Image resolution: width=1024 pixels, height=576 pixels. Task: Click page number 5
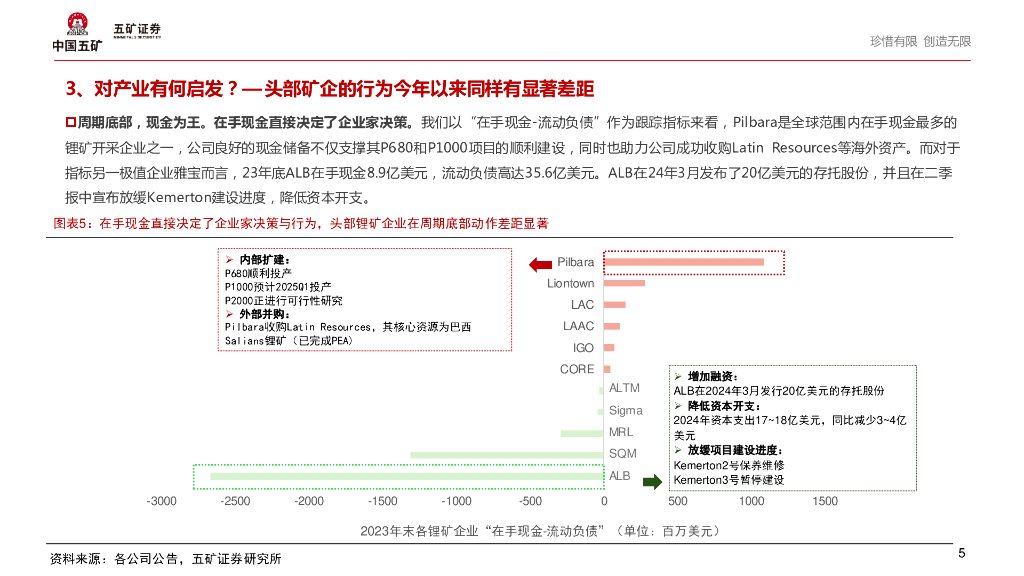pyautogui.click(x=961, y=554)
